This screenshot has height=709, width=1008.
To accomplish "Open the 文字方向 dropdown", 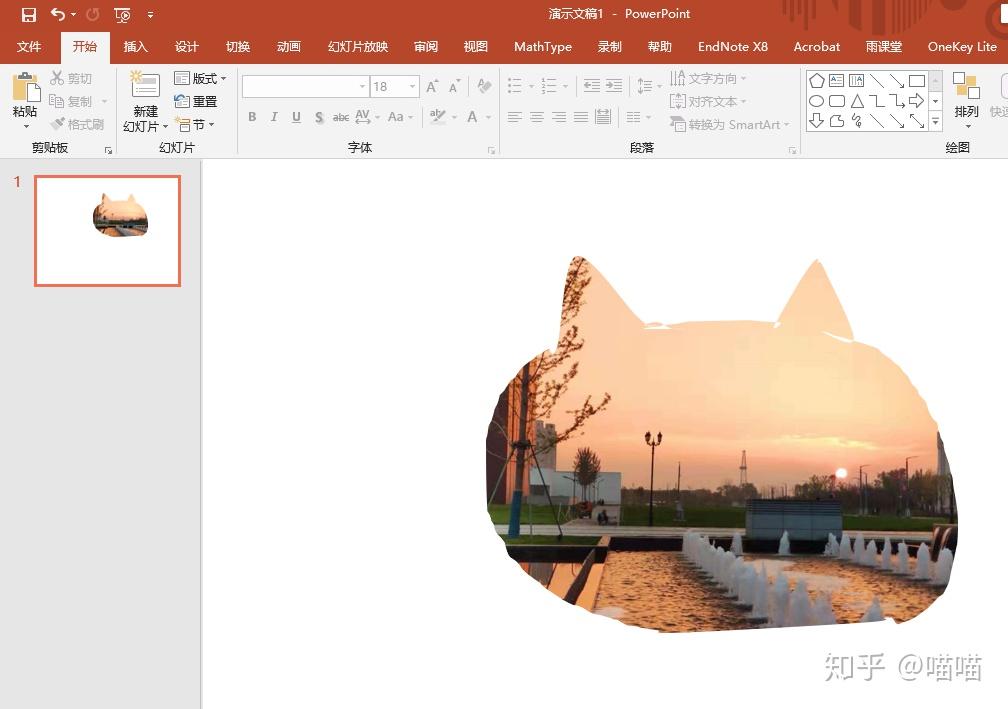I will point(708,78).
